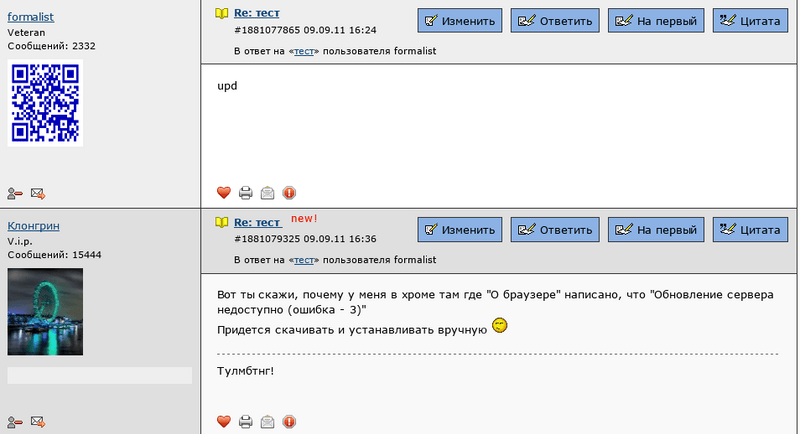
Task: Message Клонгрин using the sidebar envelope icon
Action: tap(38, 421)
